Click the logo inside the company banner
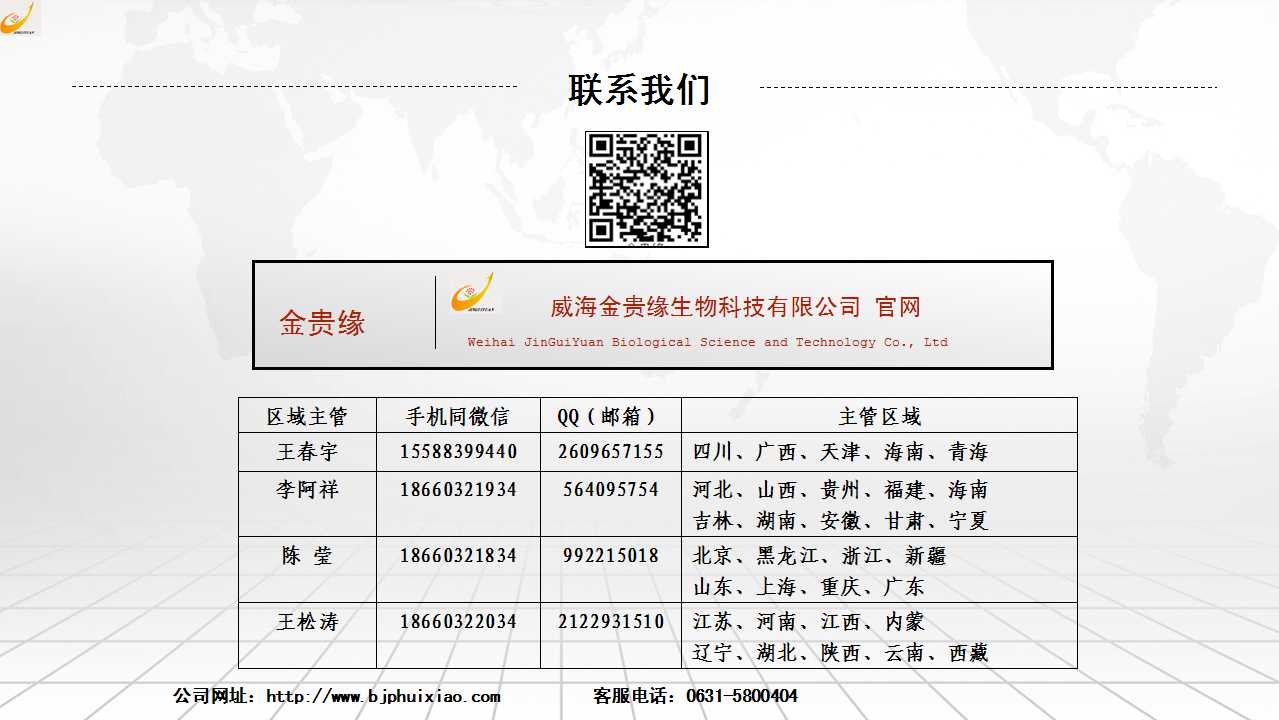The width and height of the screenshot is (1279, 720). [472, 293]
